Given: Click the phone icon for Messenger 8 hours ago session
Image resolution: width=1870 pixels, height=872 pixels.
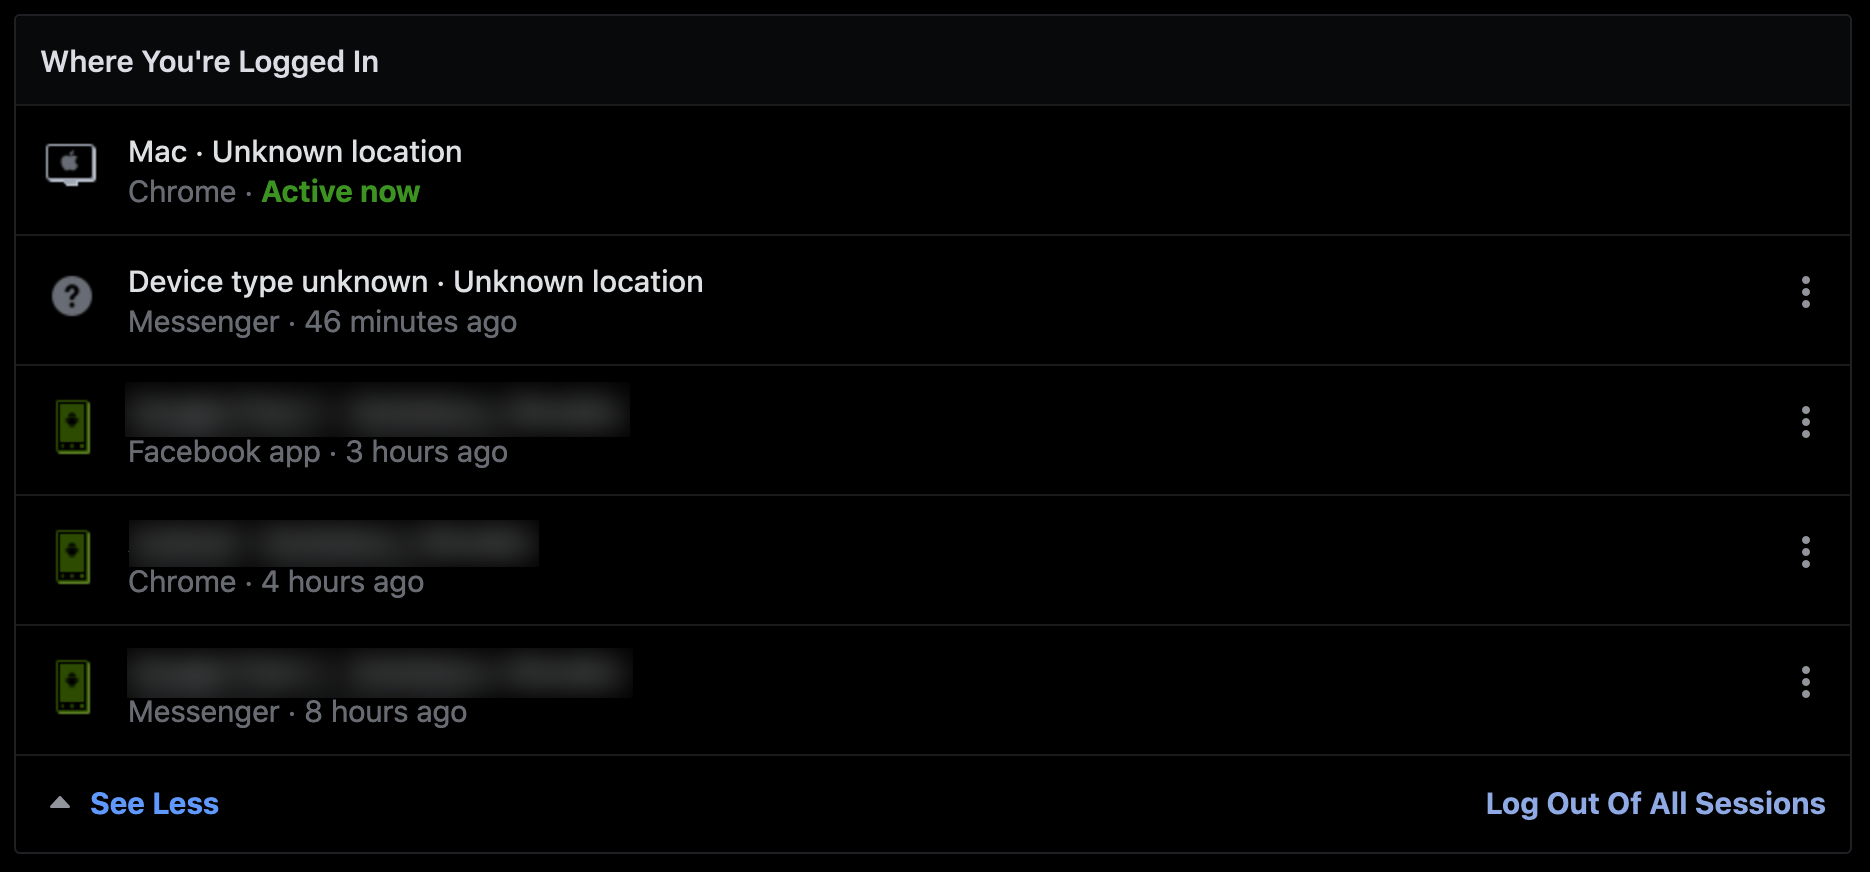Looking at the screenshot, I should [x=73, y=687].
